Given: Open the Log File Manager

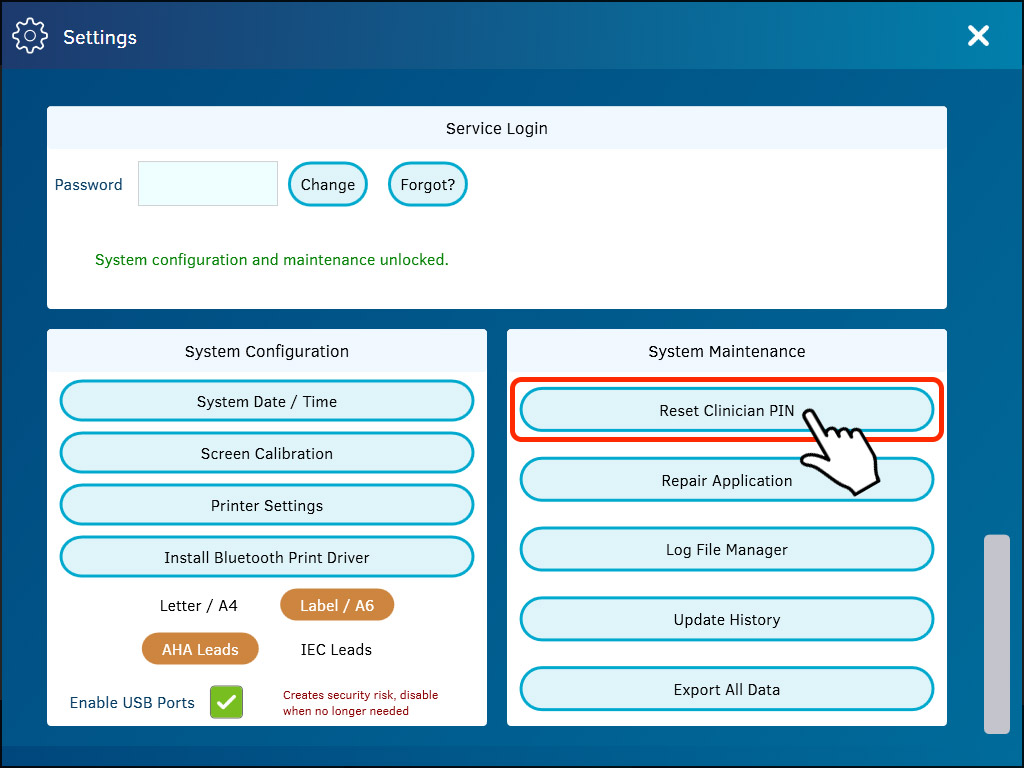Looking at the screenshot, I should (726, 549).
